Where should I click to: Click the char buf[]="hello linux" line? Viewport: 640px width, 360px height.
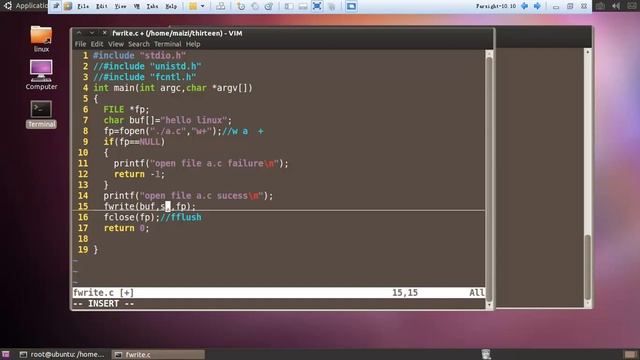pyautogui.click(x=168, y=120)
